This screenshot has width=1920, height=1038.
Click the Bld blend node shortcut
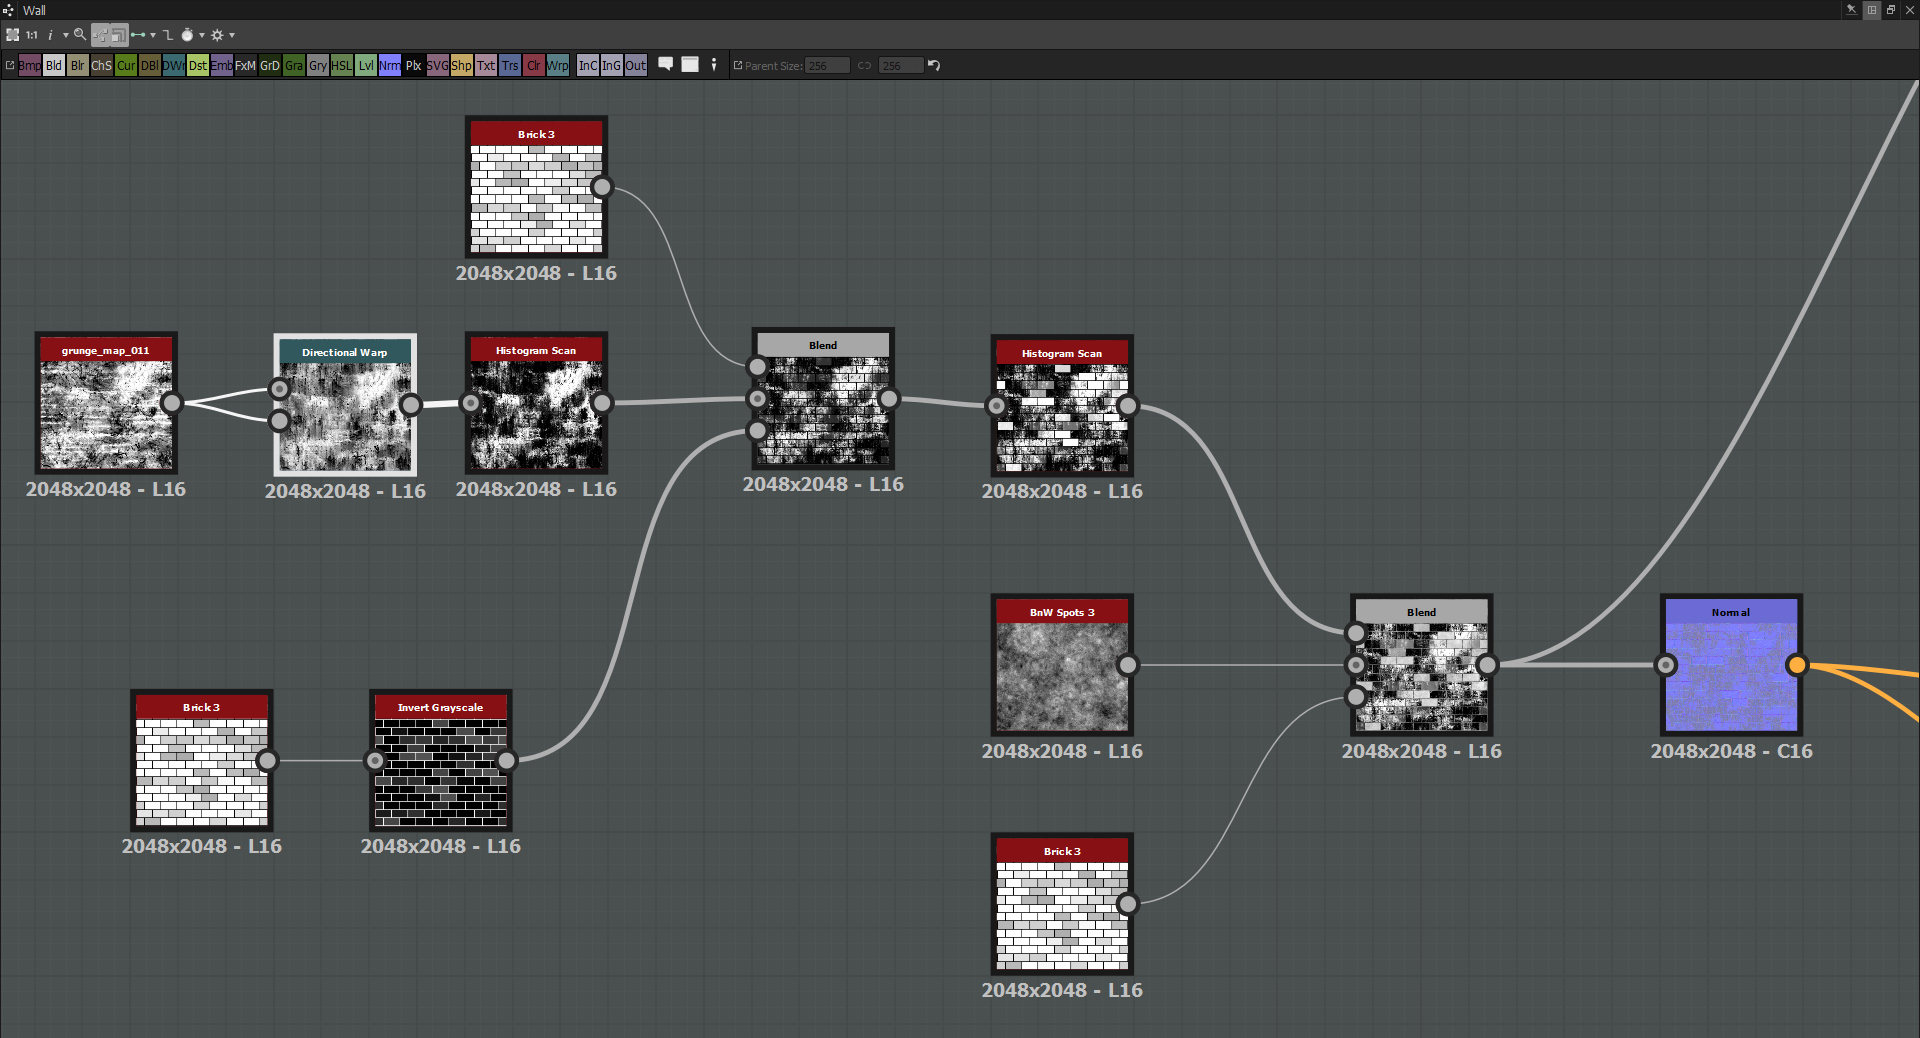(54, 66)
